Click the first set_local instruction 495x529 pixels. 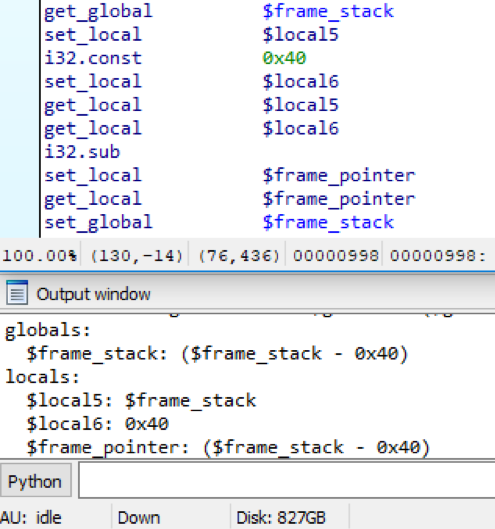(93, 34)
